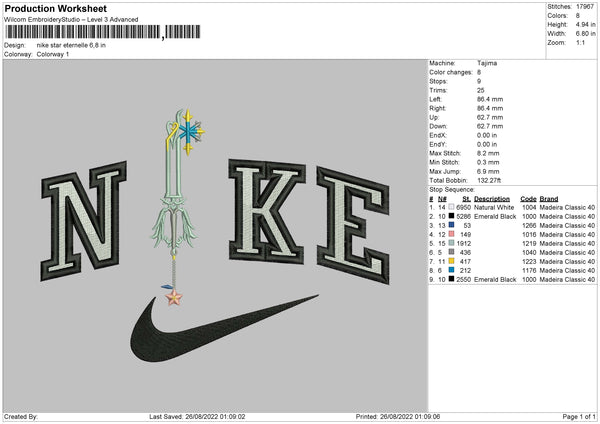This screenshot has width=600, height=424.
Task: Click the height value 4.94 in
Action: coord(585,24)
